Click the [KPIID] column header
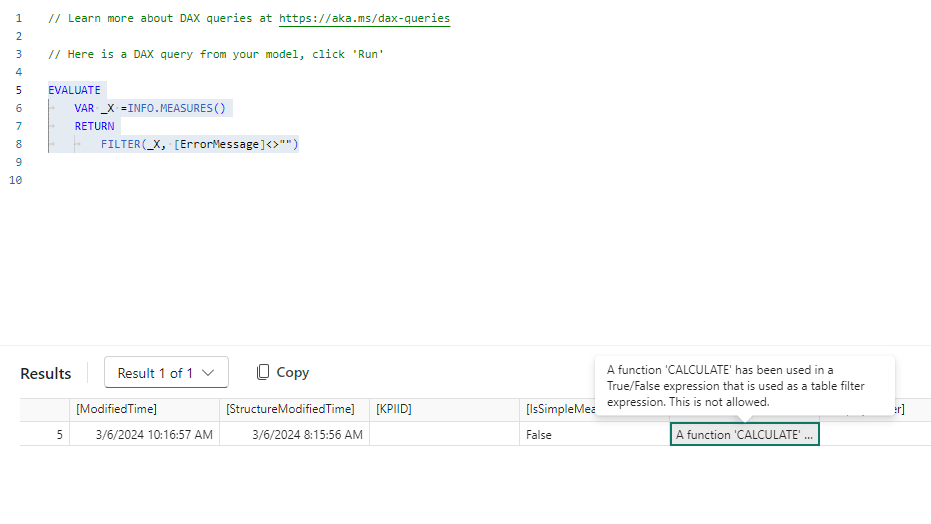This screenshot has width=931, height=524. [x=394, y=409]
